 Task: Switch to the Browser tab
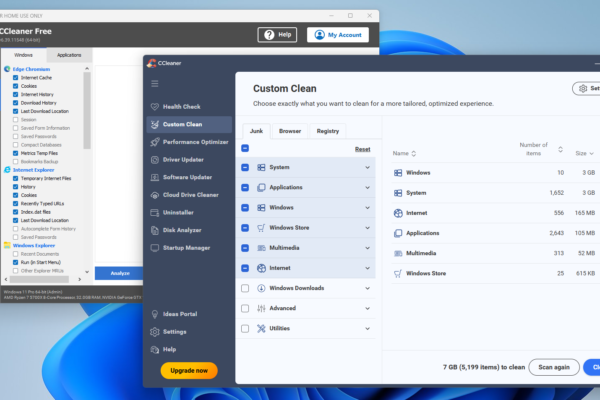[x=290, y=130]
